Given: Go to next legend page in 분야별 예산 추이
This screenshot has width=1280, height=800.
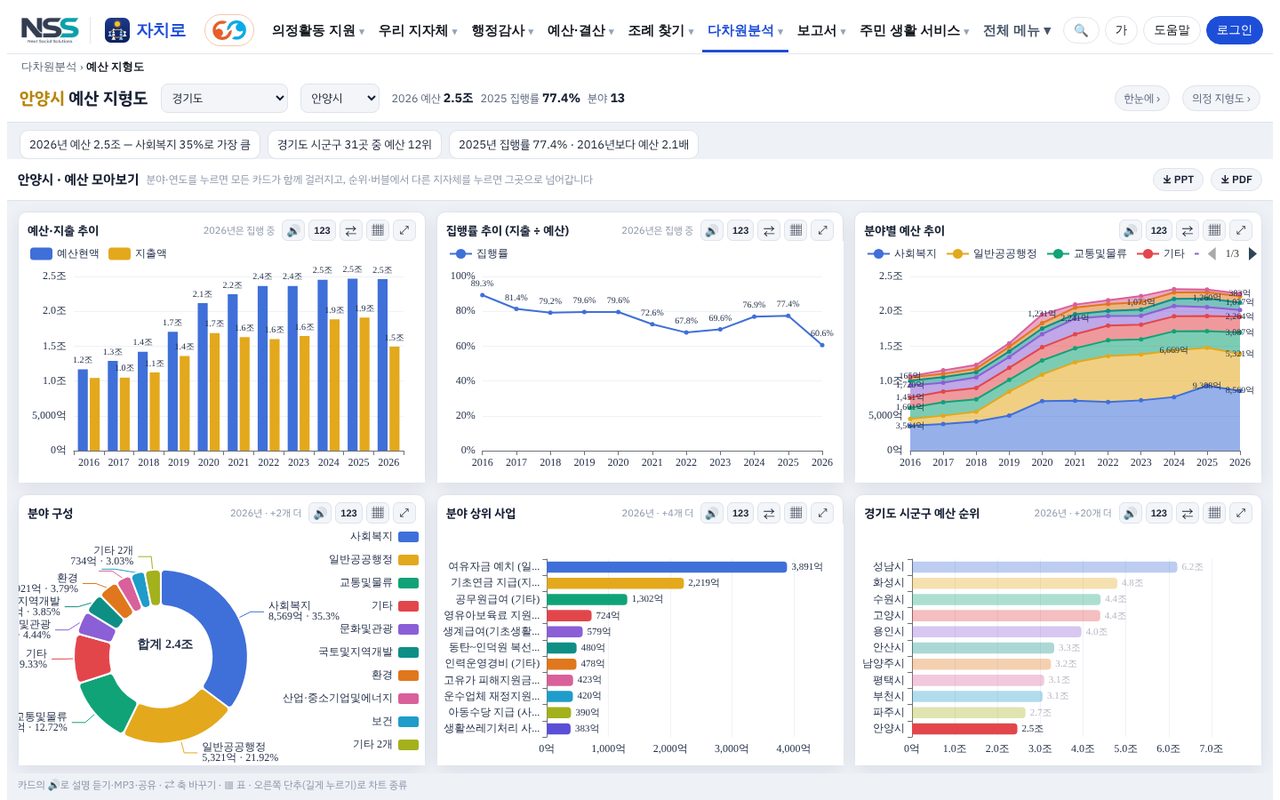Looking at the screenshot, I should point(1253,254).
